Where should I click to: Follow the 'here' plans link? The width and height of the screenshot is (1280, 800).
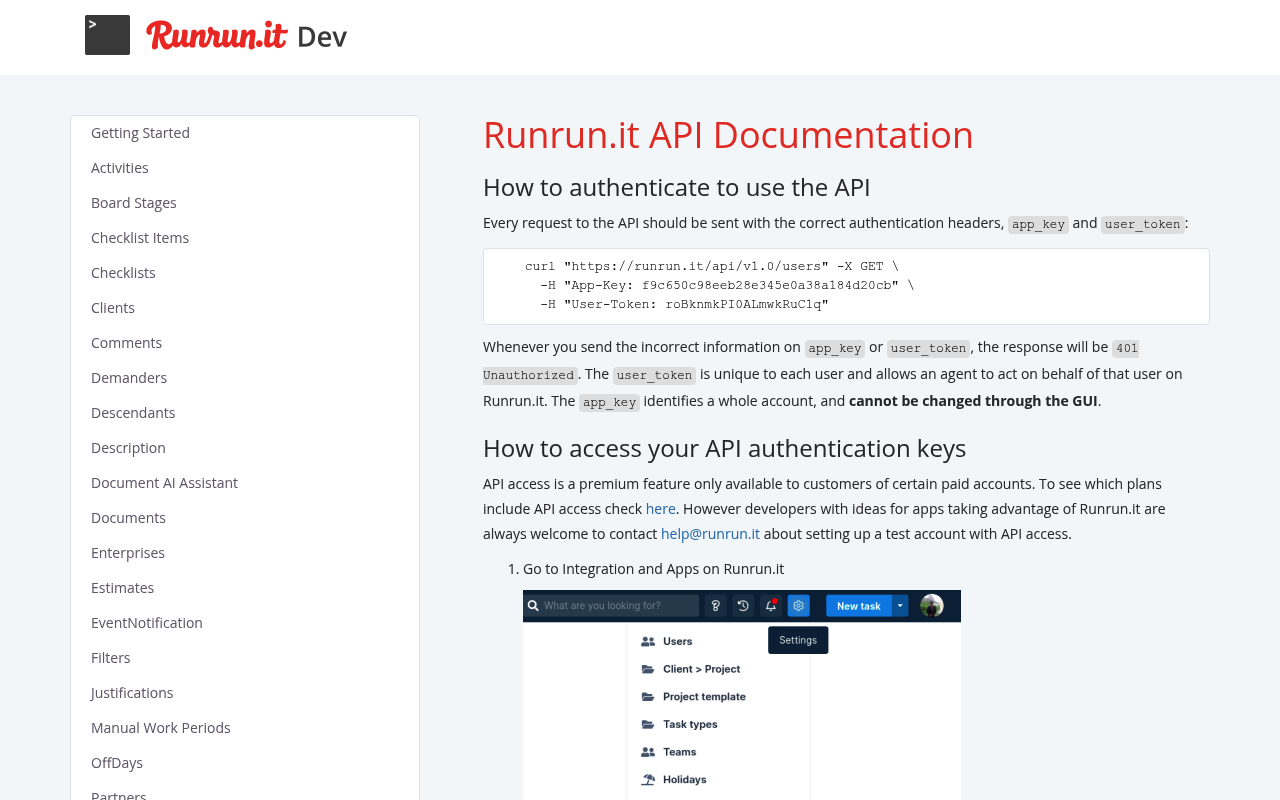click(660, 509)
